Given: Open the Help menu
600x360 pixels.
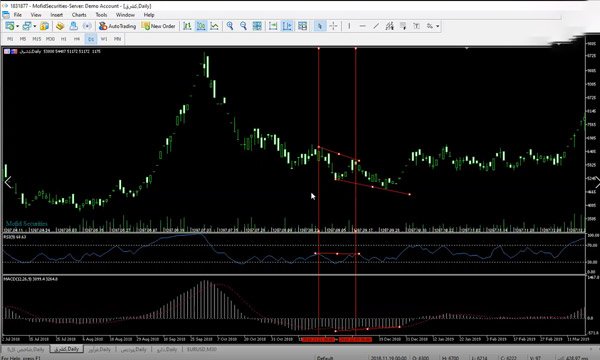Looking at the screenshot, I should click(149, 15).
